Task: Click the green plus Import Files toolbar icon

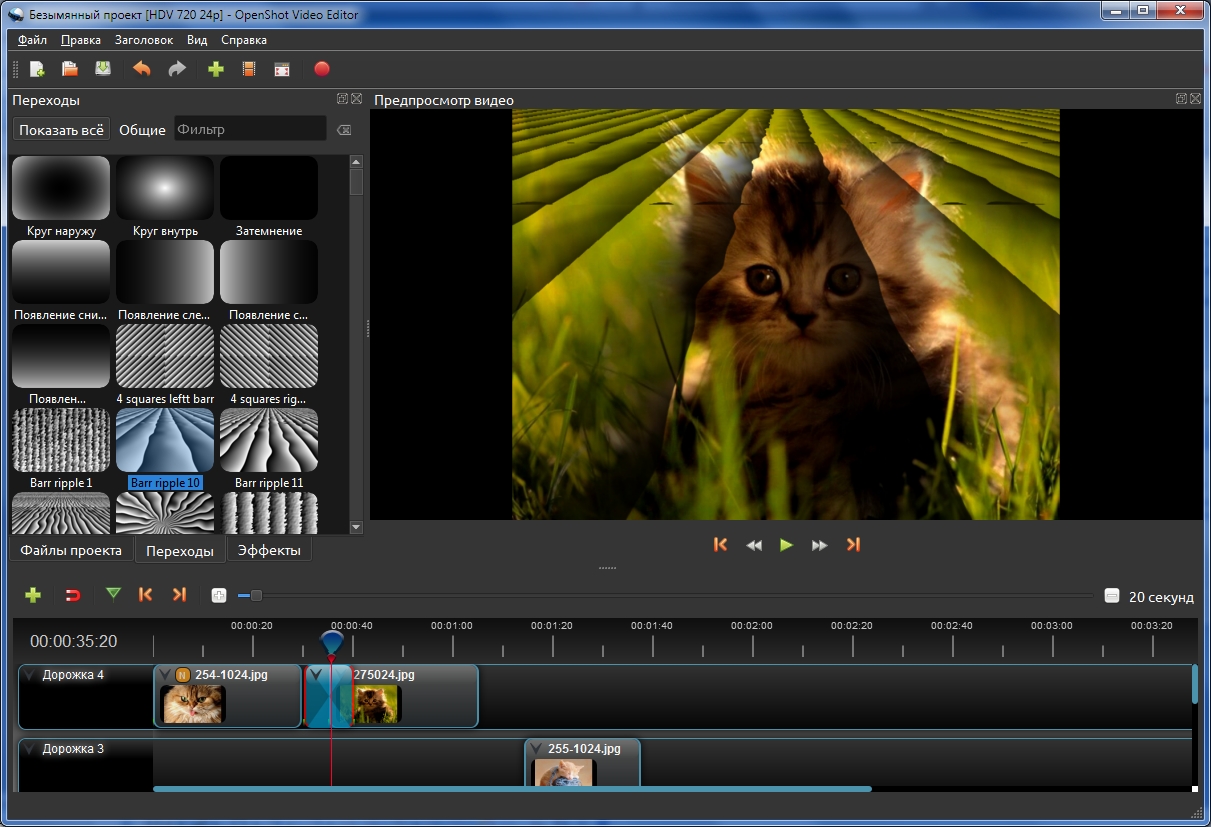Action: pyautogui.click(x=215, y=69)
